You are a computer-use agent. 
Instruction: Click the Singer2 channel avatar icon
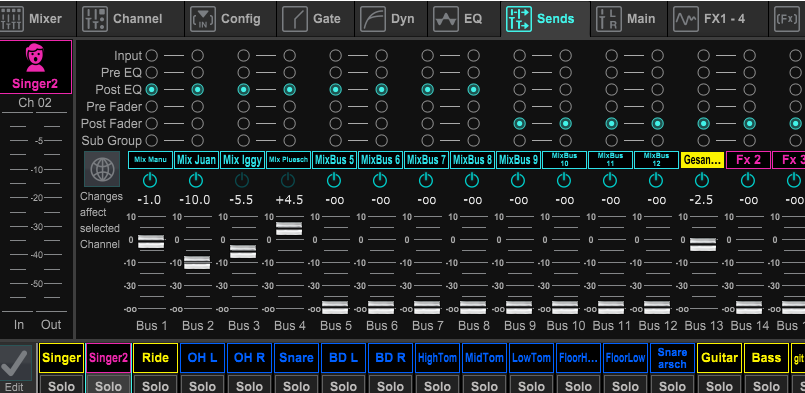click(x=35, y=59)
